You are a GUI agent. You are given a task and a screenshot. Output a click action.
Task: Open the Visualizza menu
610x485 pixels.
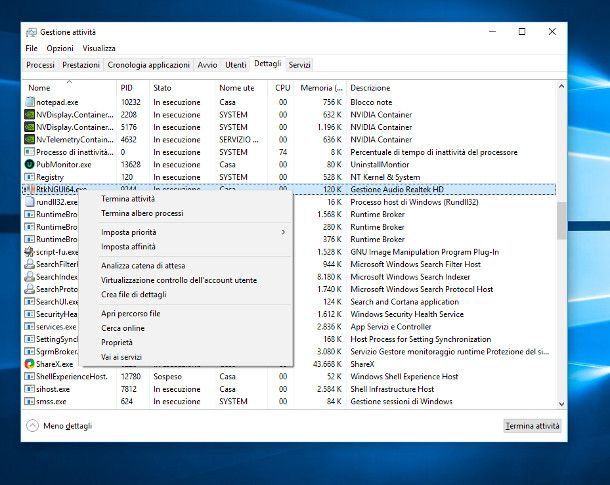tap(99, 48)
